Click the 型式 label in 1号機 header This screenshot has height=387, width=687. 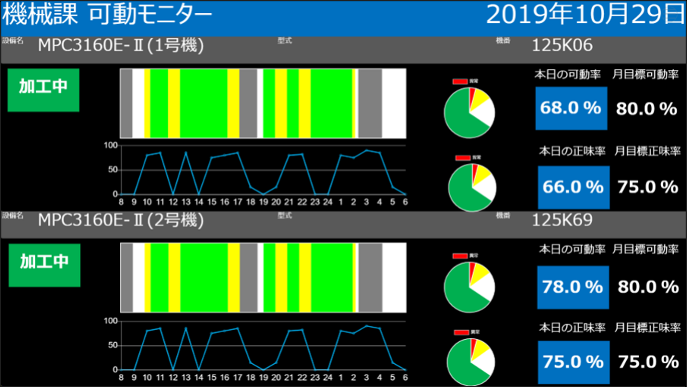[284, 41]
